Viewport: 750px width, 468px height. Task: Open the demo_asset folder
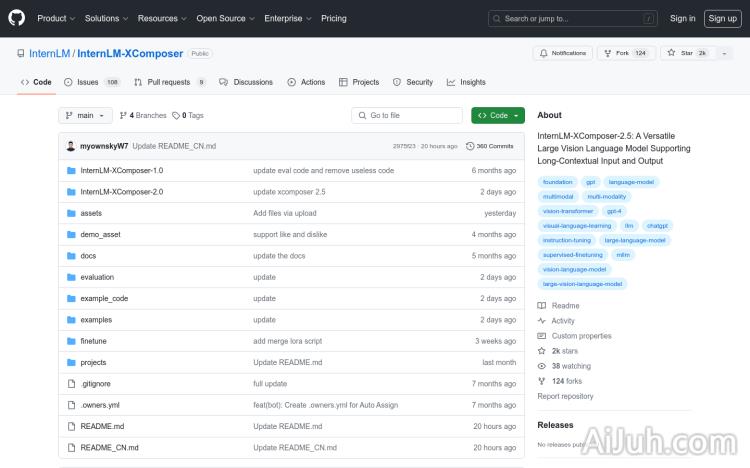coord(100,234)
